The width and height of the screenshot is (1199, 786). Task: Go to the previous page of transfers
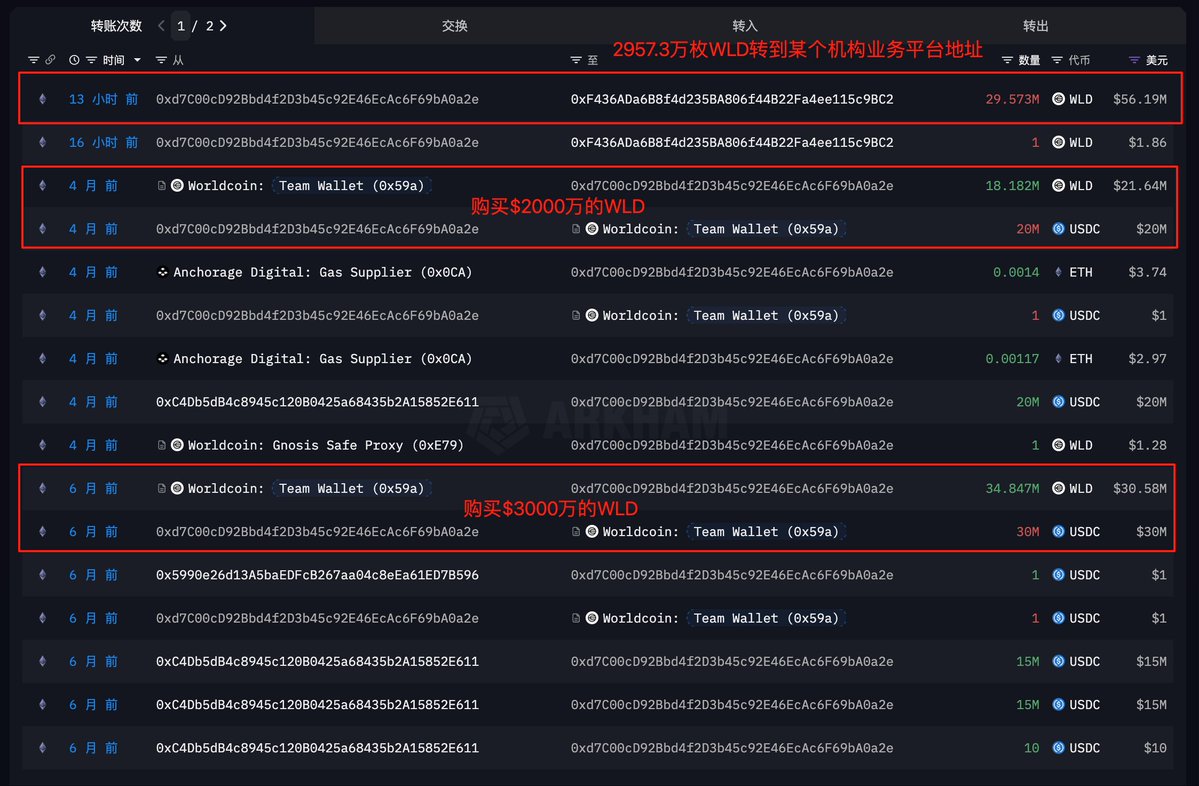click(x=161, y=26)
